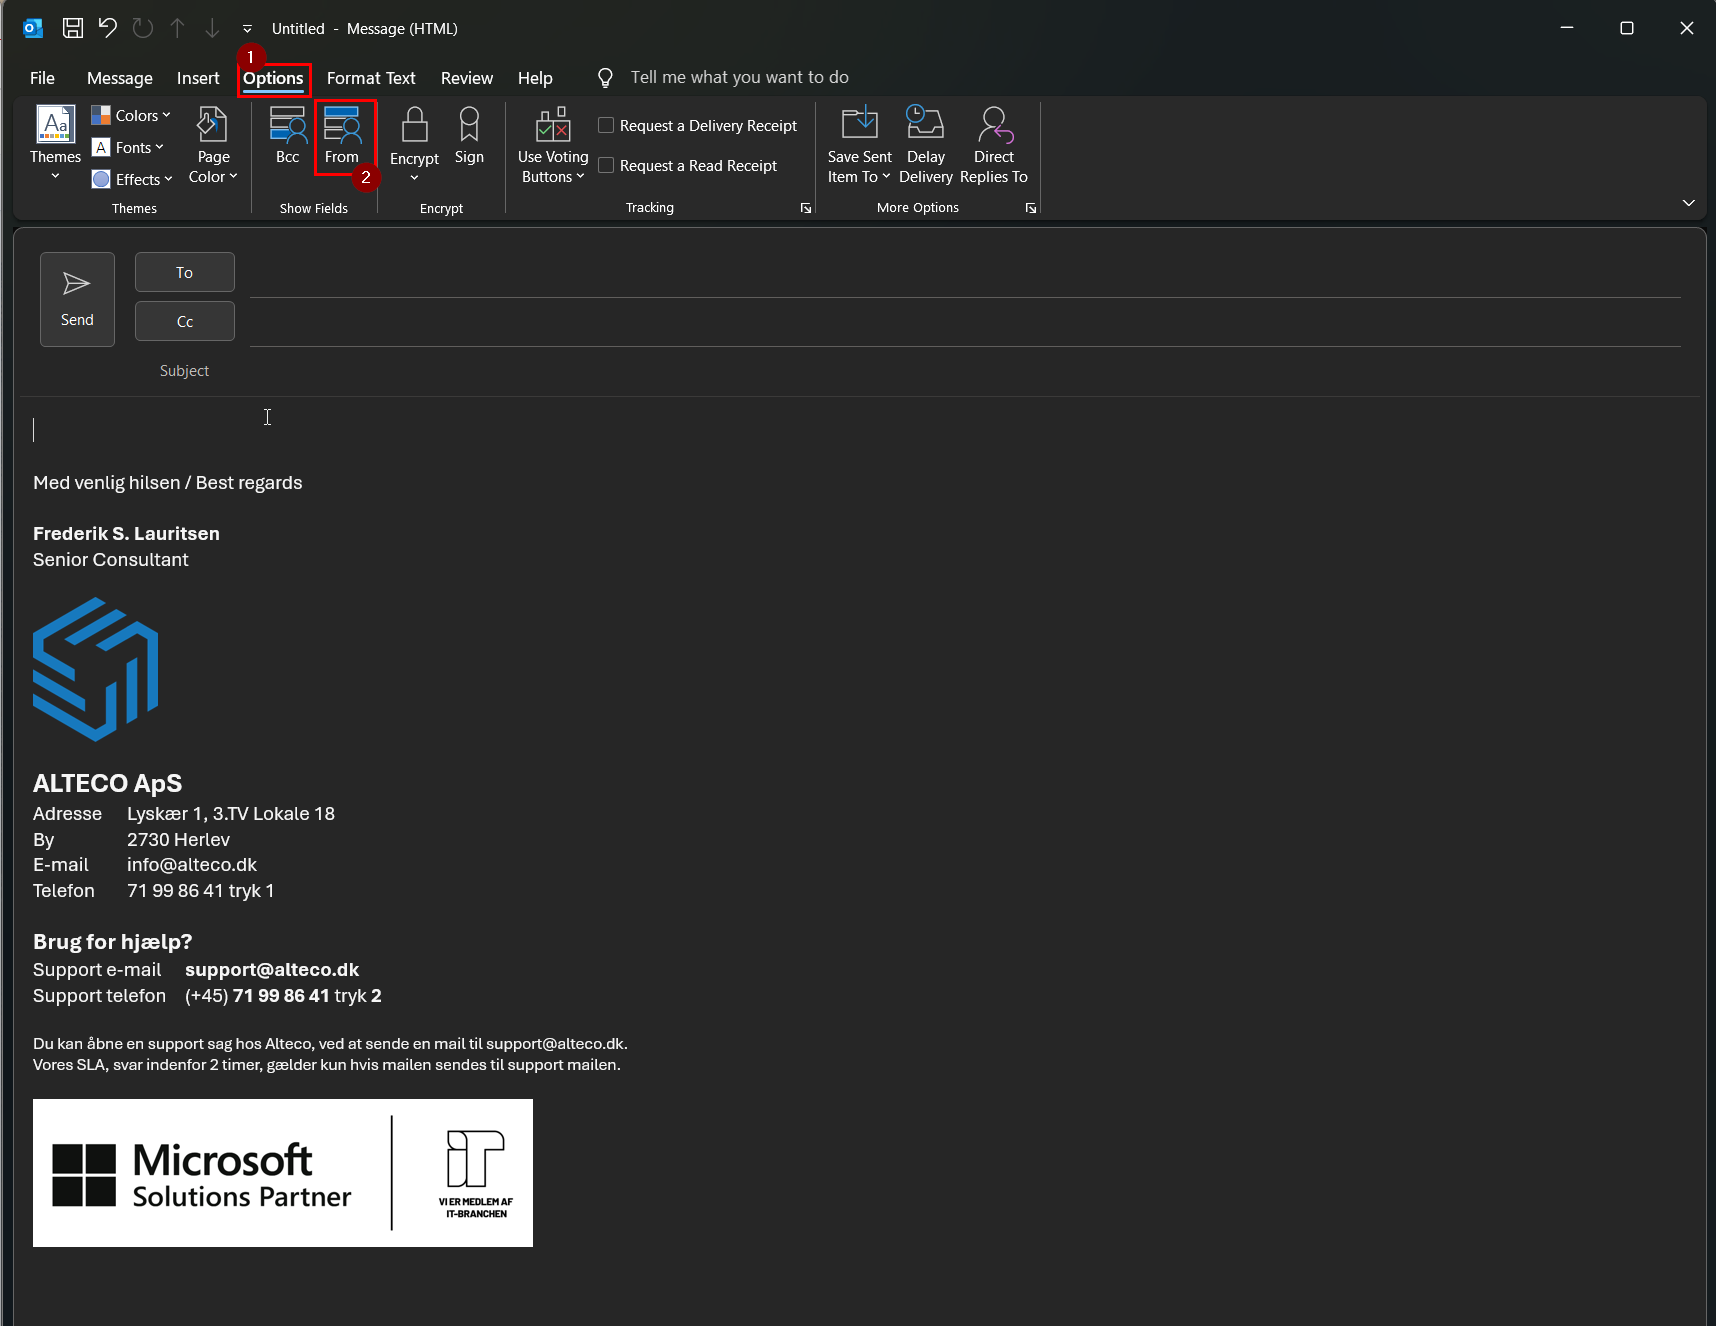Click support@alteco.dk in bold
Viewport: 1716px width, 1326px height.
point(272,970)
